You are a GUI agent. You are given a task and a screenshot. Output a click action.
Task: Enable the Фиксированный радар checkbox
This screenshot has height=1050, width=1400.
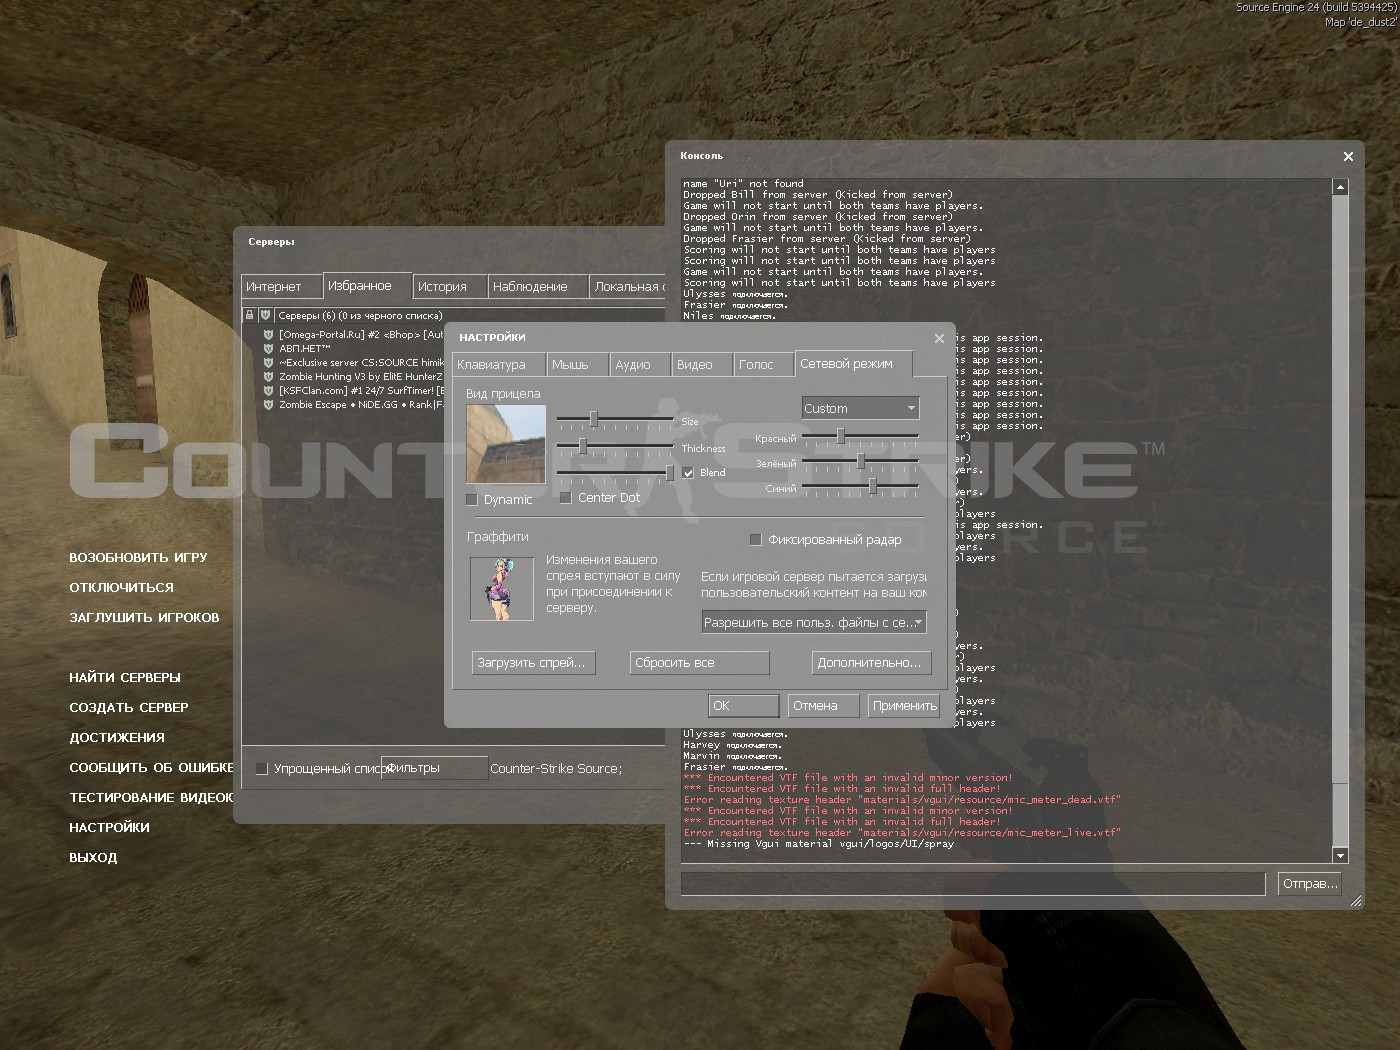point(757,539)
